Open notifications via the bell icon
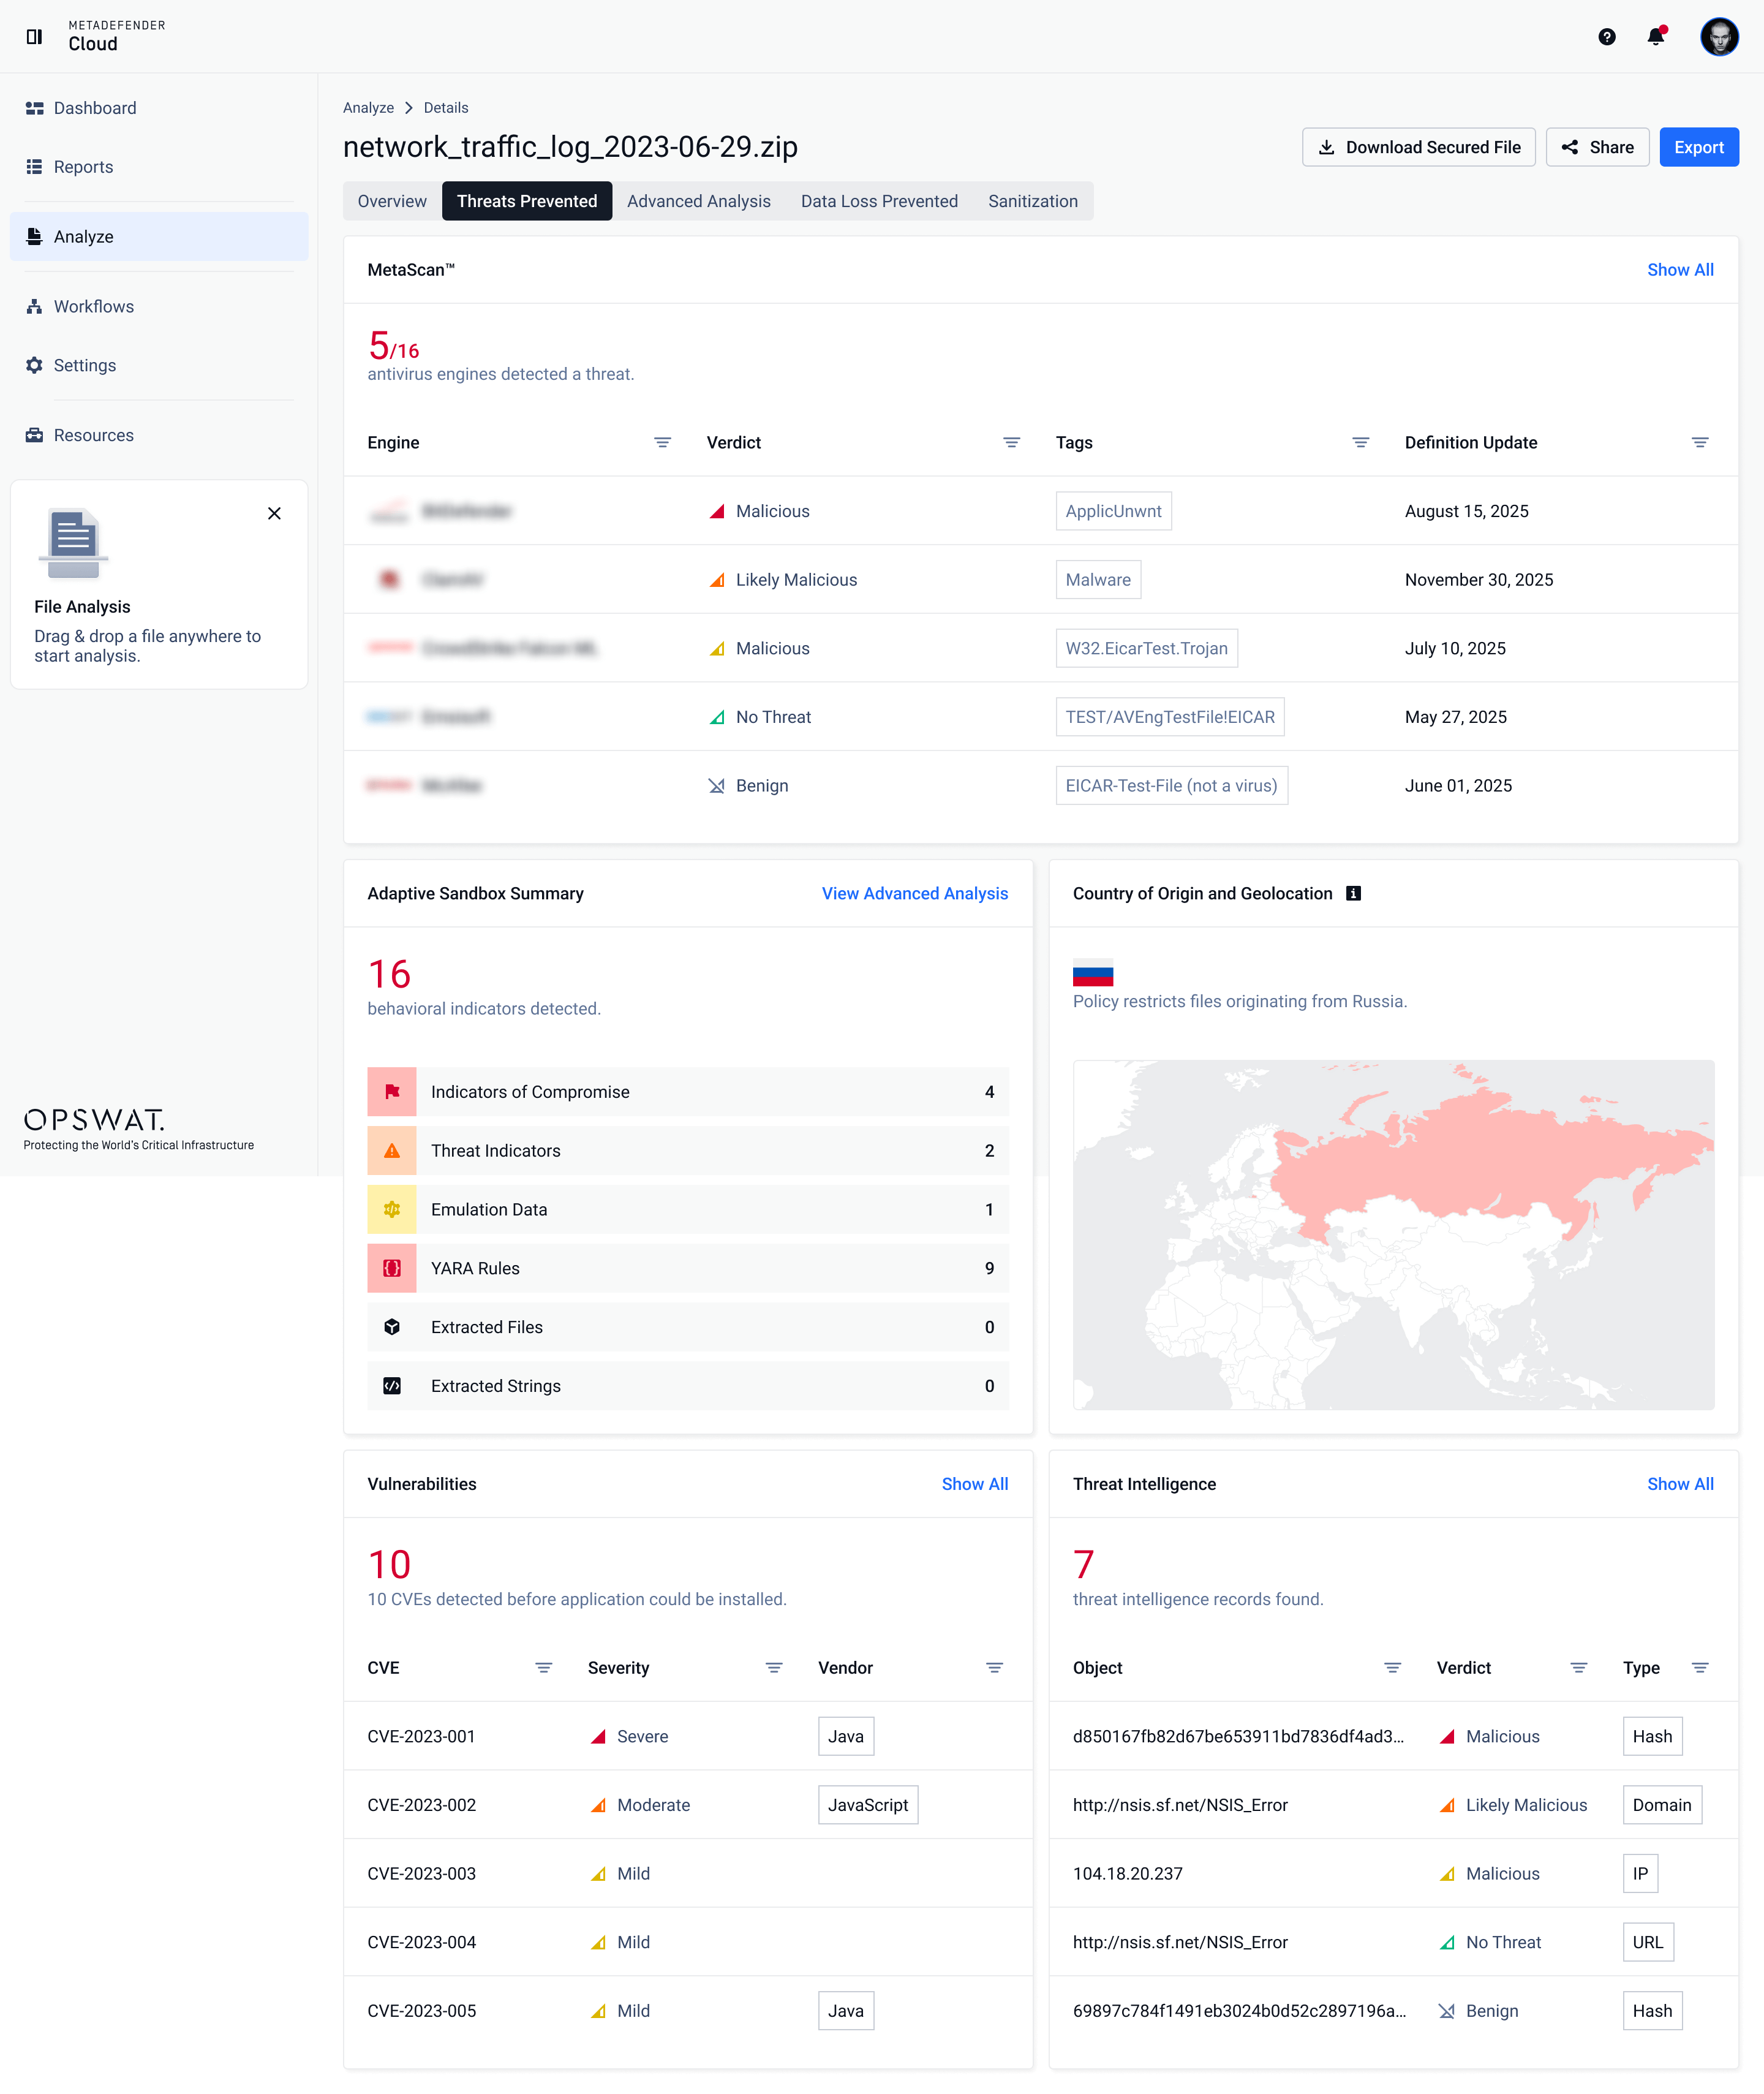 tap(1656, 37)
